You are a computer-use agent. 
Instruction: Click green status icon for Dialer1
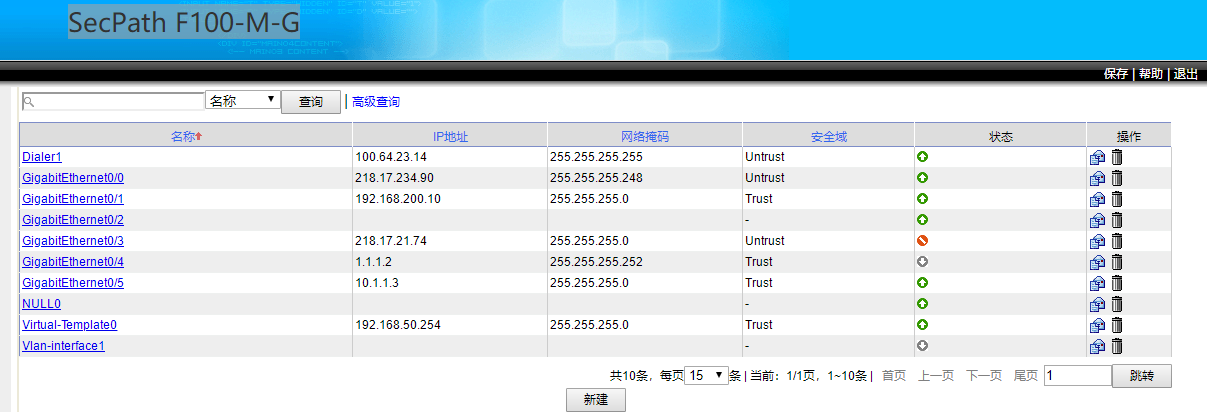click(923, 156)
